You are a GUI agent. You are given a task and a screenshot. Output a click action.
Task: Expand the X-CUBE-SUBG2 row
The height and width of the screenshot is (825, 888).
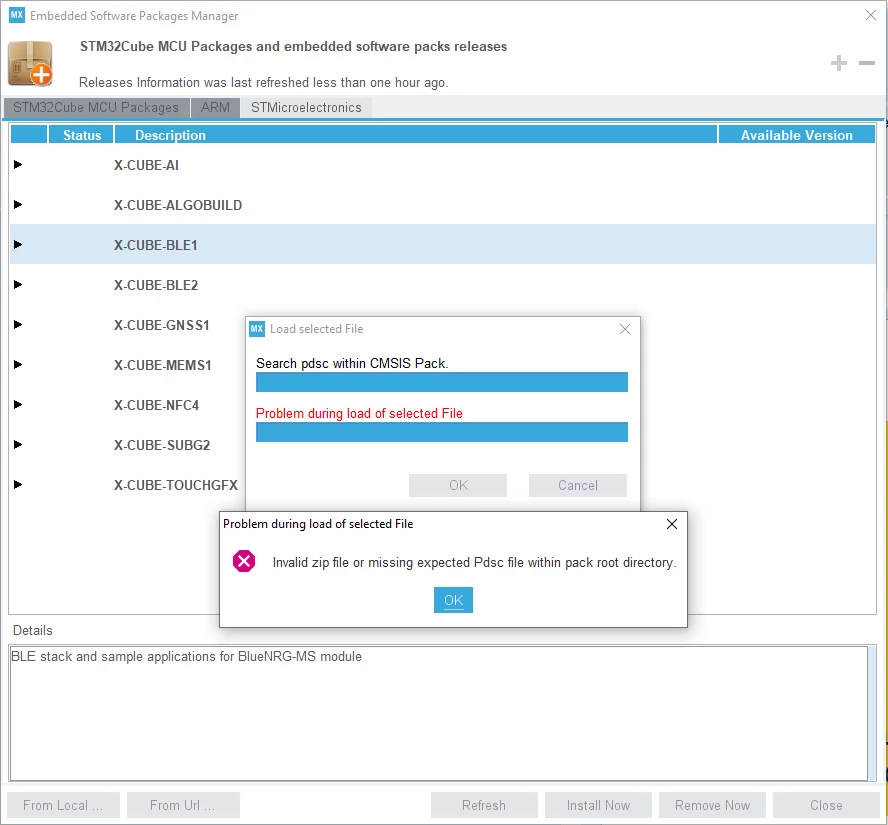pos(18,444)
